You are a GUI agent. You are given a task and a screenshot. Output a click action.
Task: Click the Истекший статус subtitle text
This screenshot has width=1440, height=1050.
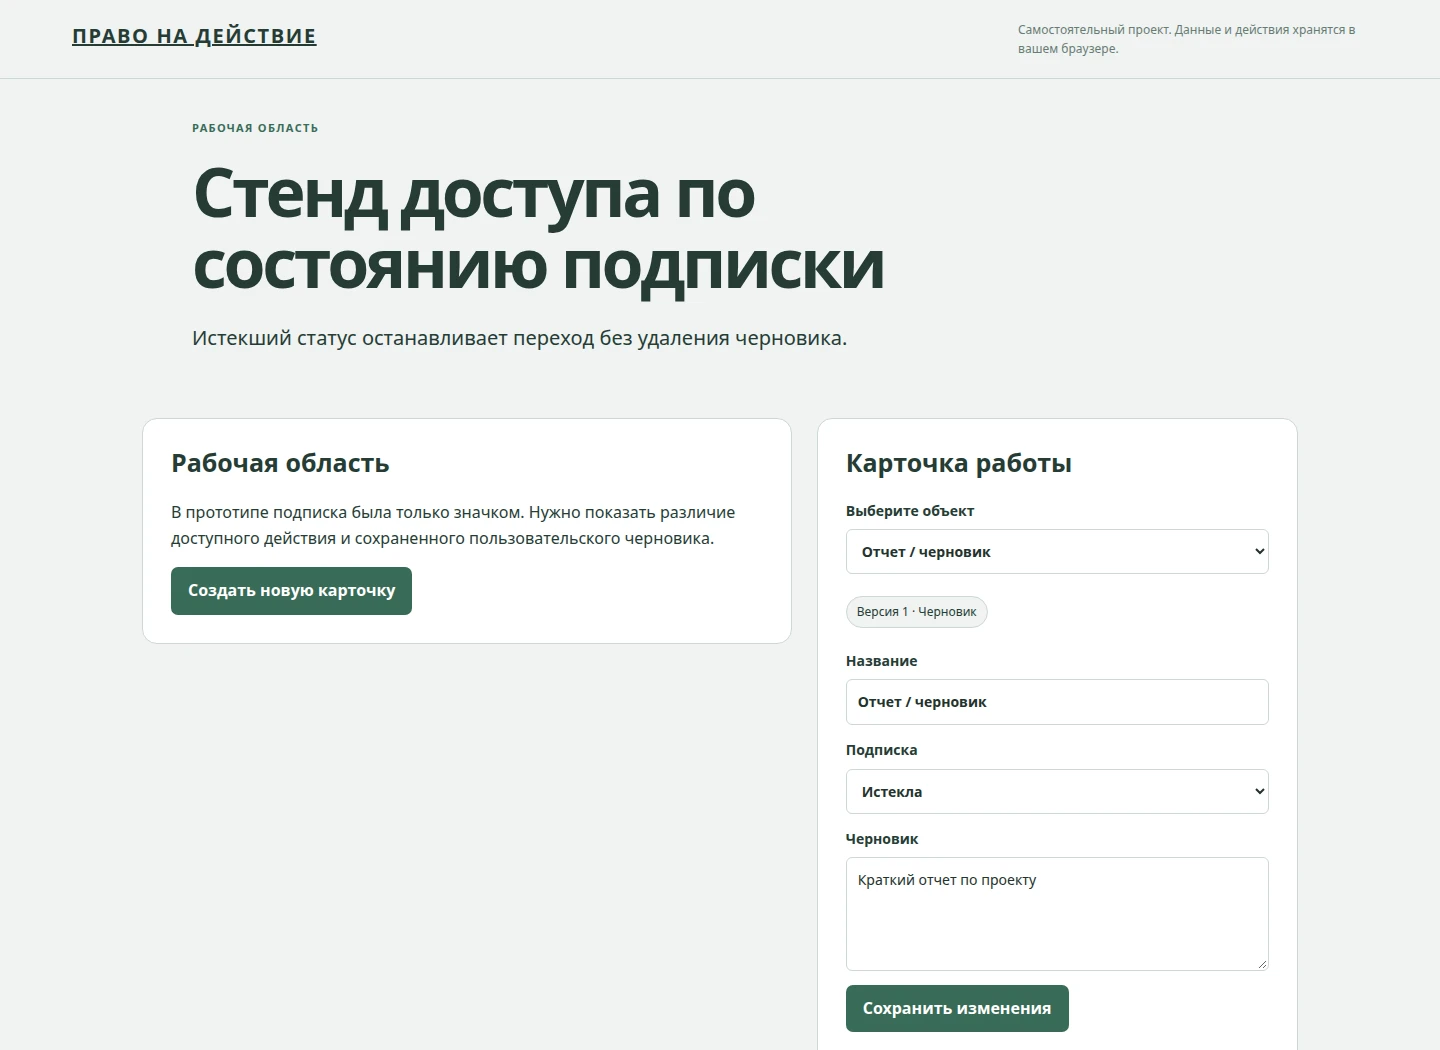[519, 338]
